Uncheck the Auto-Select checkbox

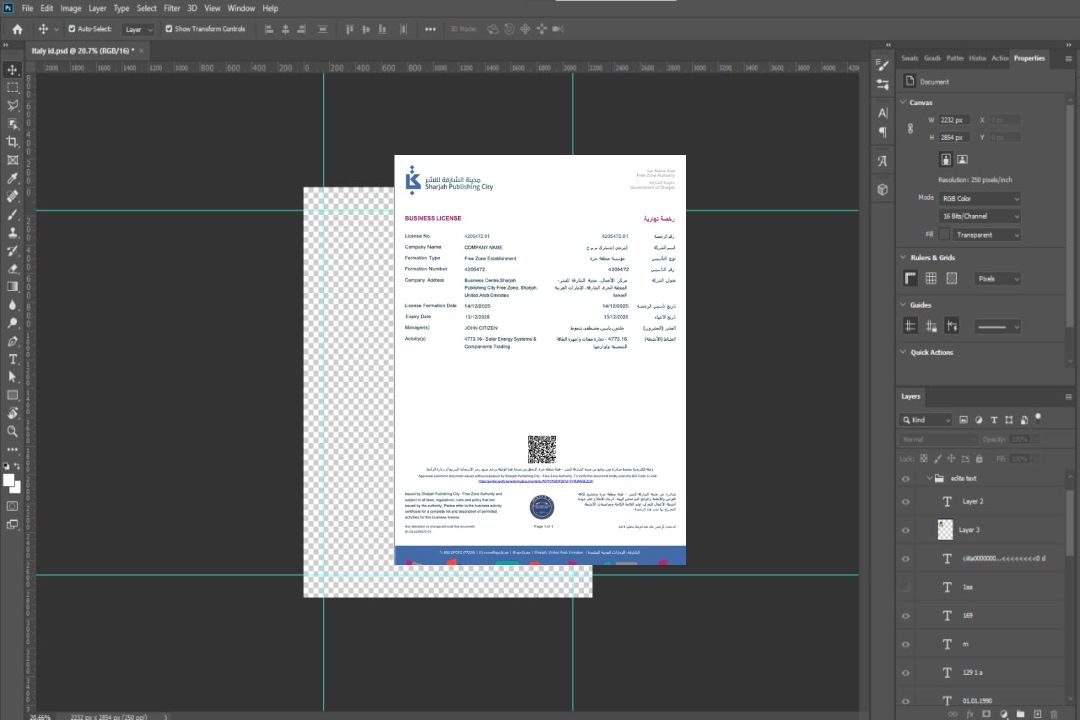(x=72, y=29)
